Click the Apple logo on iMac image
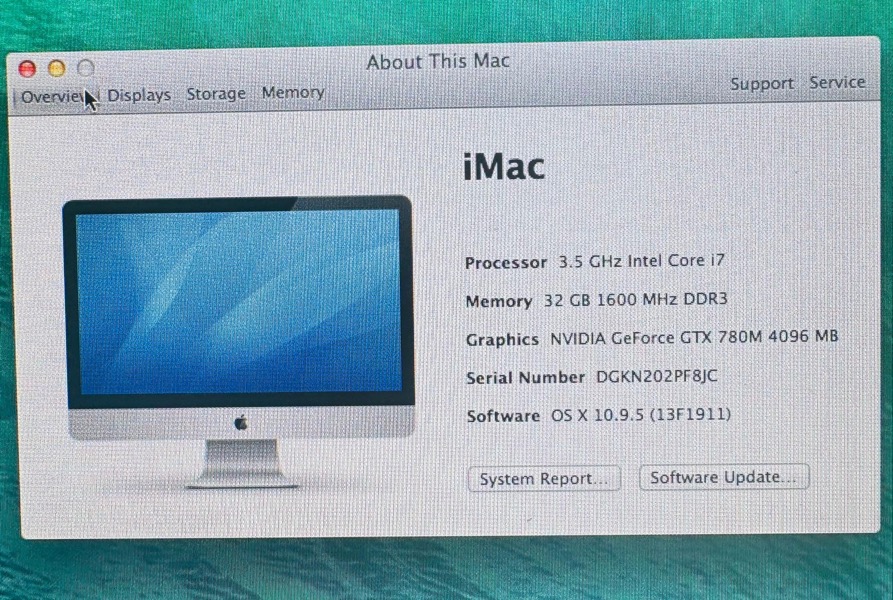The height and width of the screenshot is (600, 893). pos(240,423)
